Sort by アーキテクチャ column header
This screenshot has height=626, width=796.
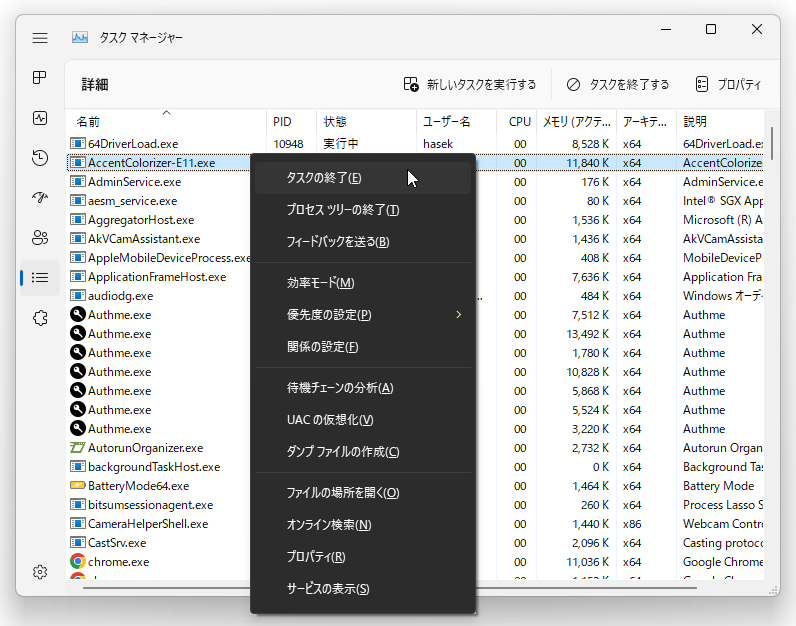pos(646,121)
